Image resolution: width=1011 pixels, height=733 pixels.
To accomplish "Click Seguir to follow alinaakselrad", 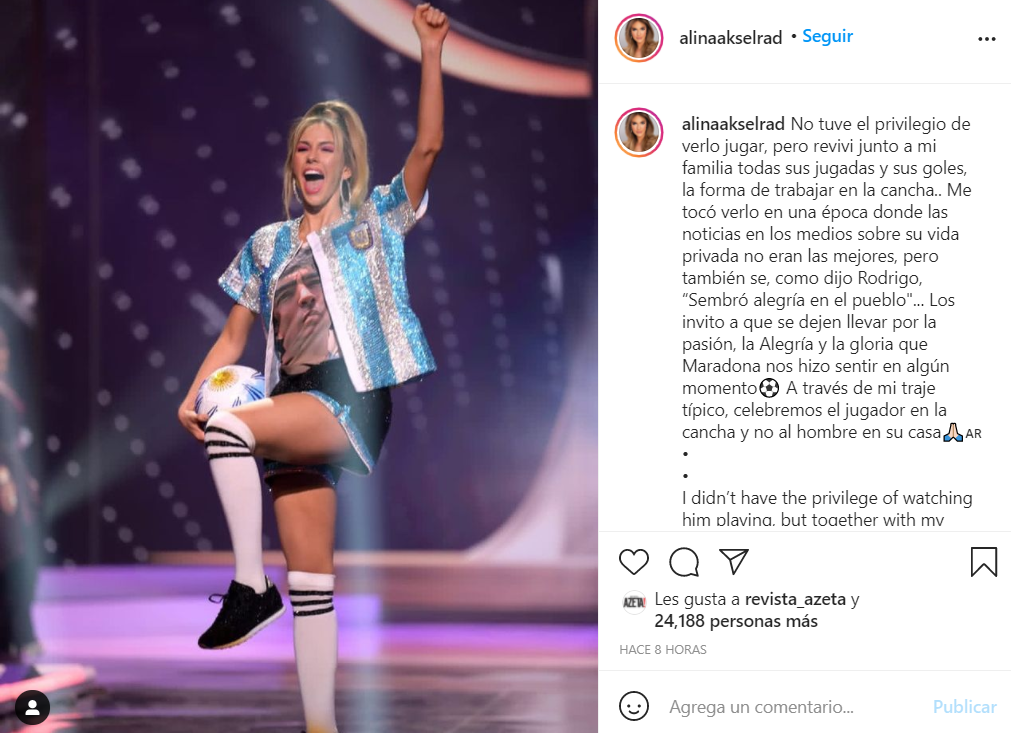I will (x=827, y=37).
